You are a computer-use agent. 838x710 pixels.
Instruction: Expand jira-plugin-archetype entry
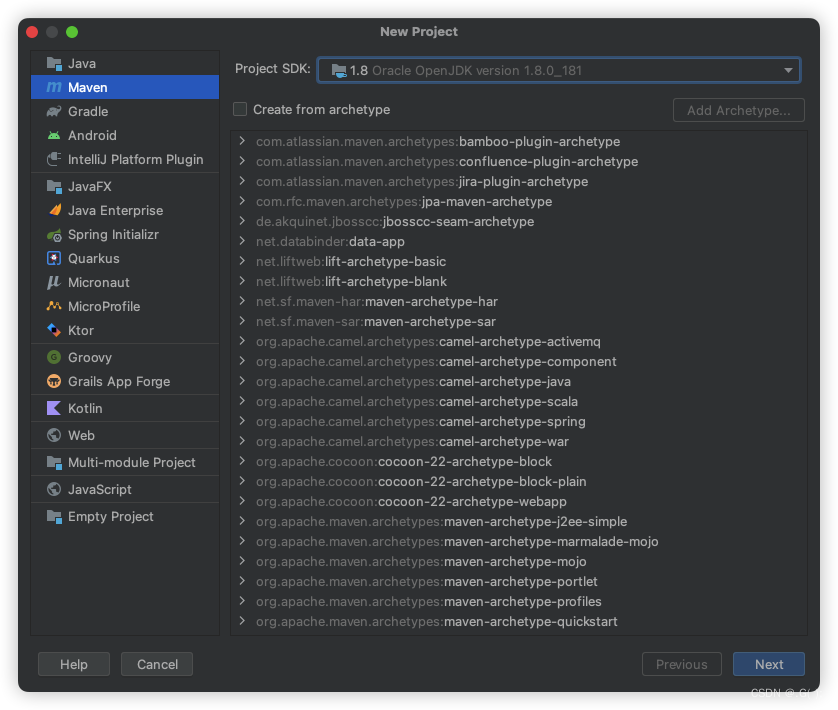pos(242,181)
